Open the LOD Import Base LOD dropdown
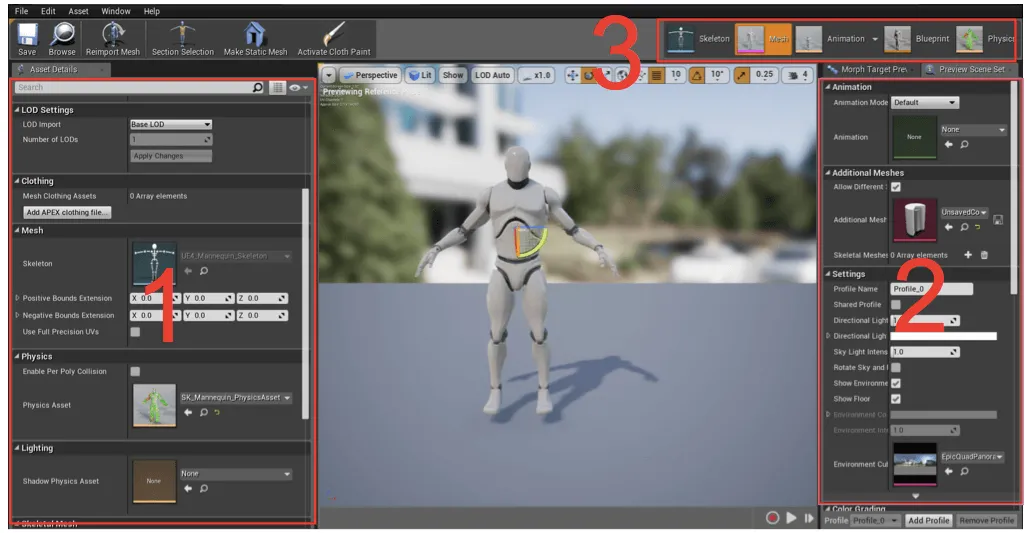 pyautogui.click(x=171, y=124)
